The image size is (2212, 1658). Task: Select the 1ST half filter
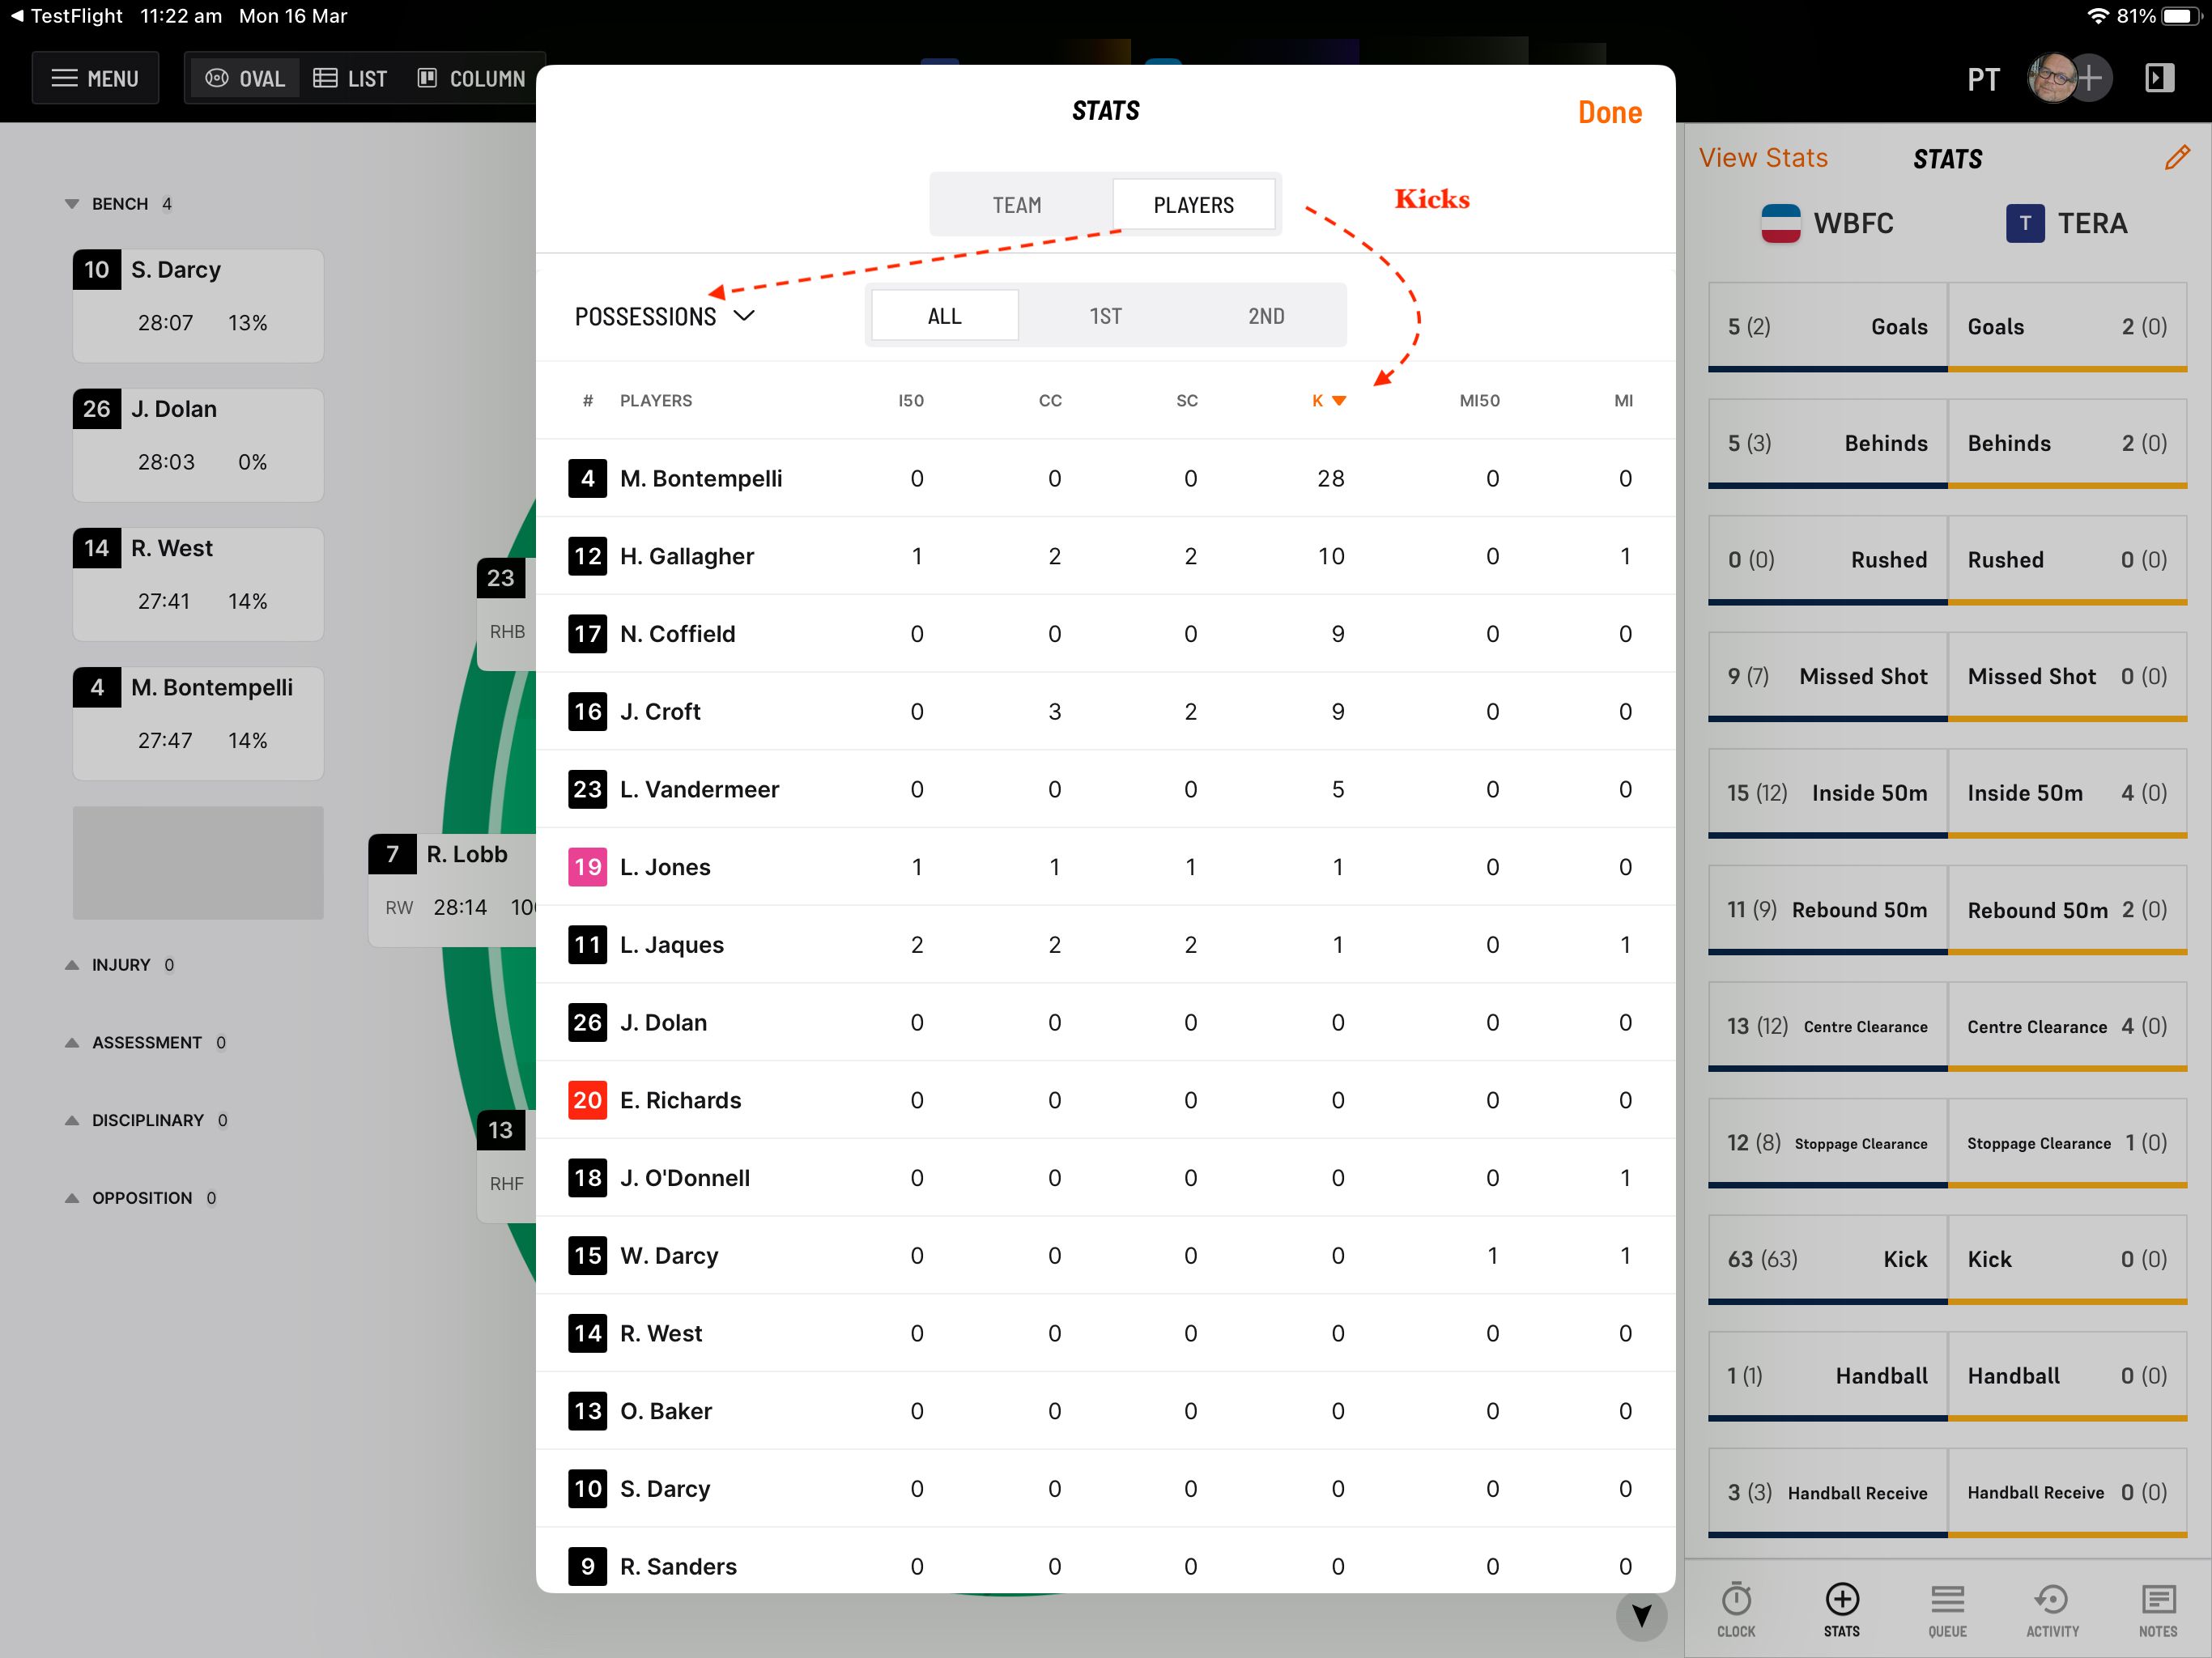[x=1105, y=316]
